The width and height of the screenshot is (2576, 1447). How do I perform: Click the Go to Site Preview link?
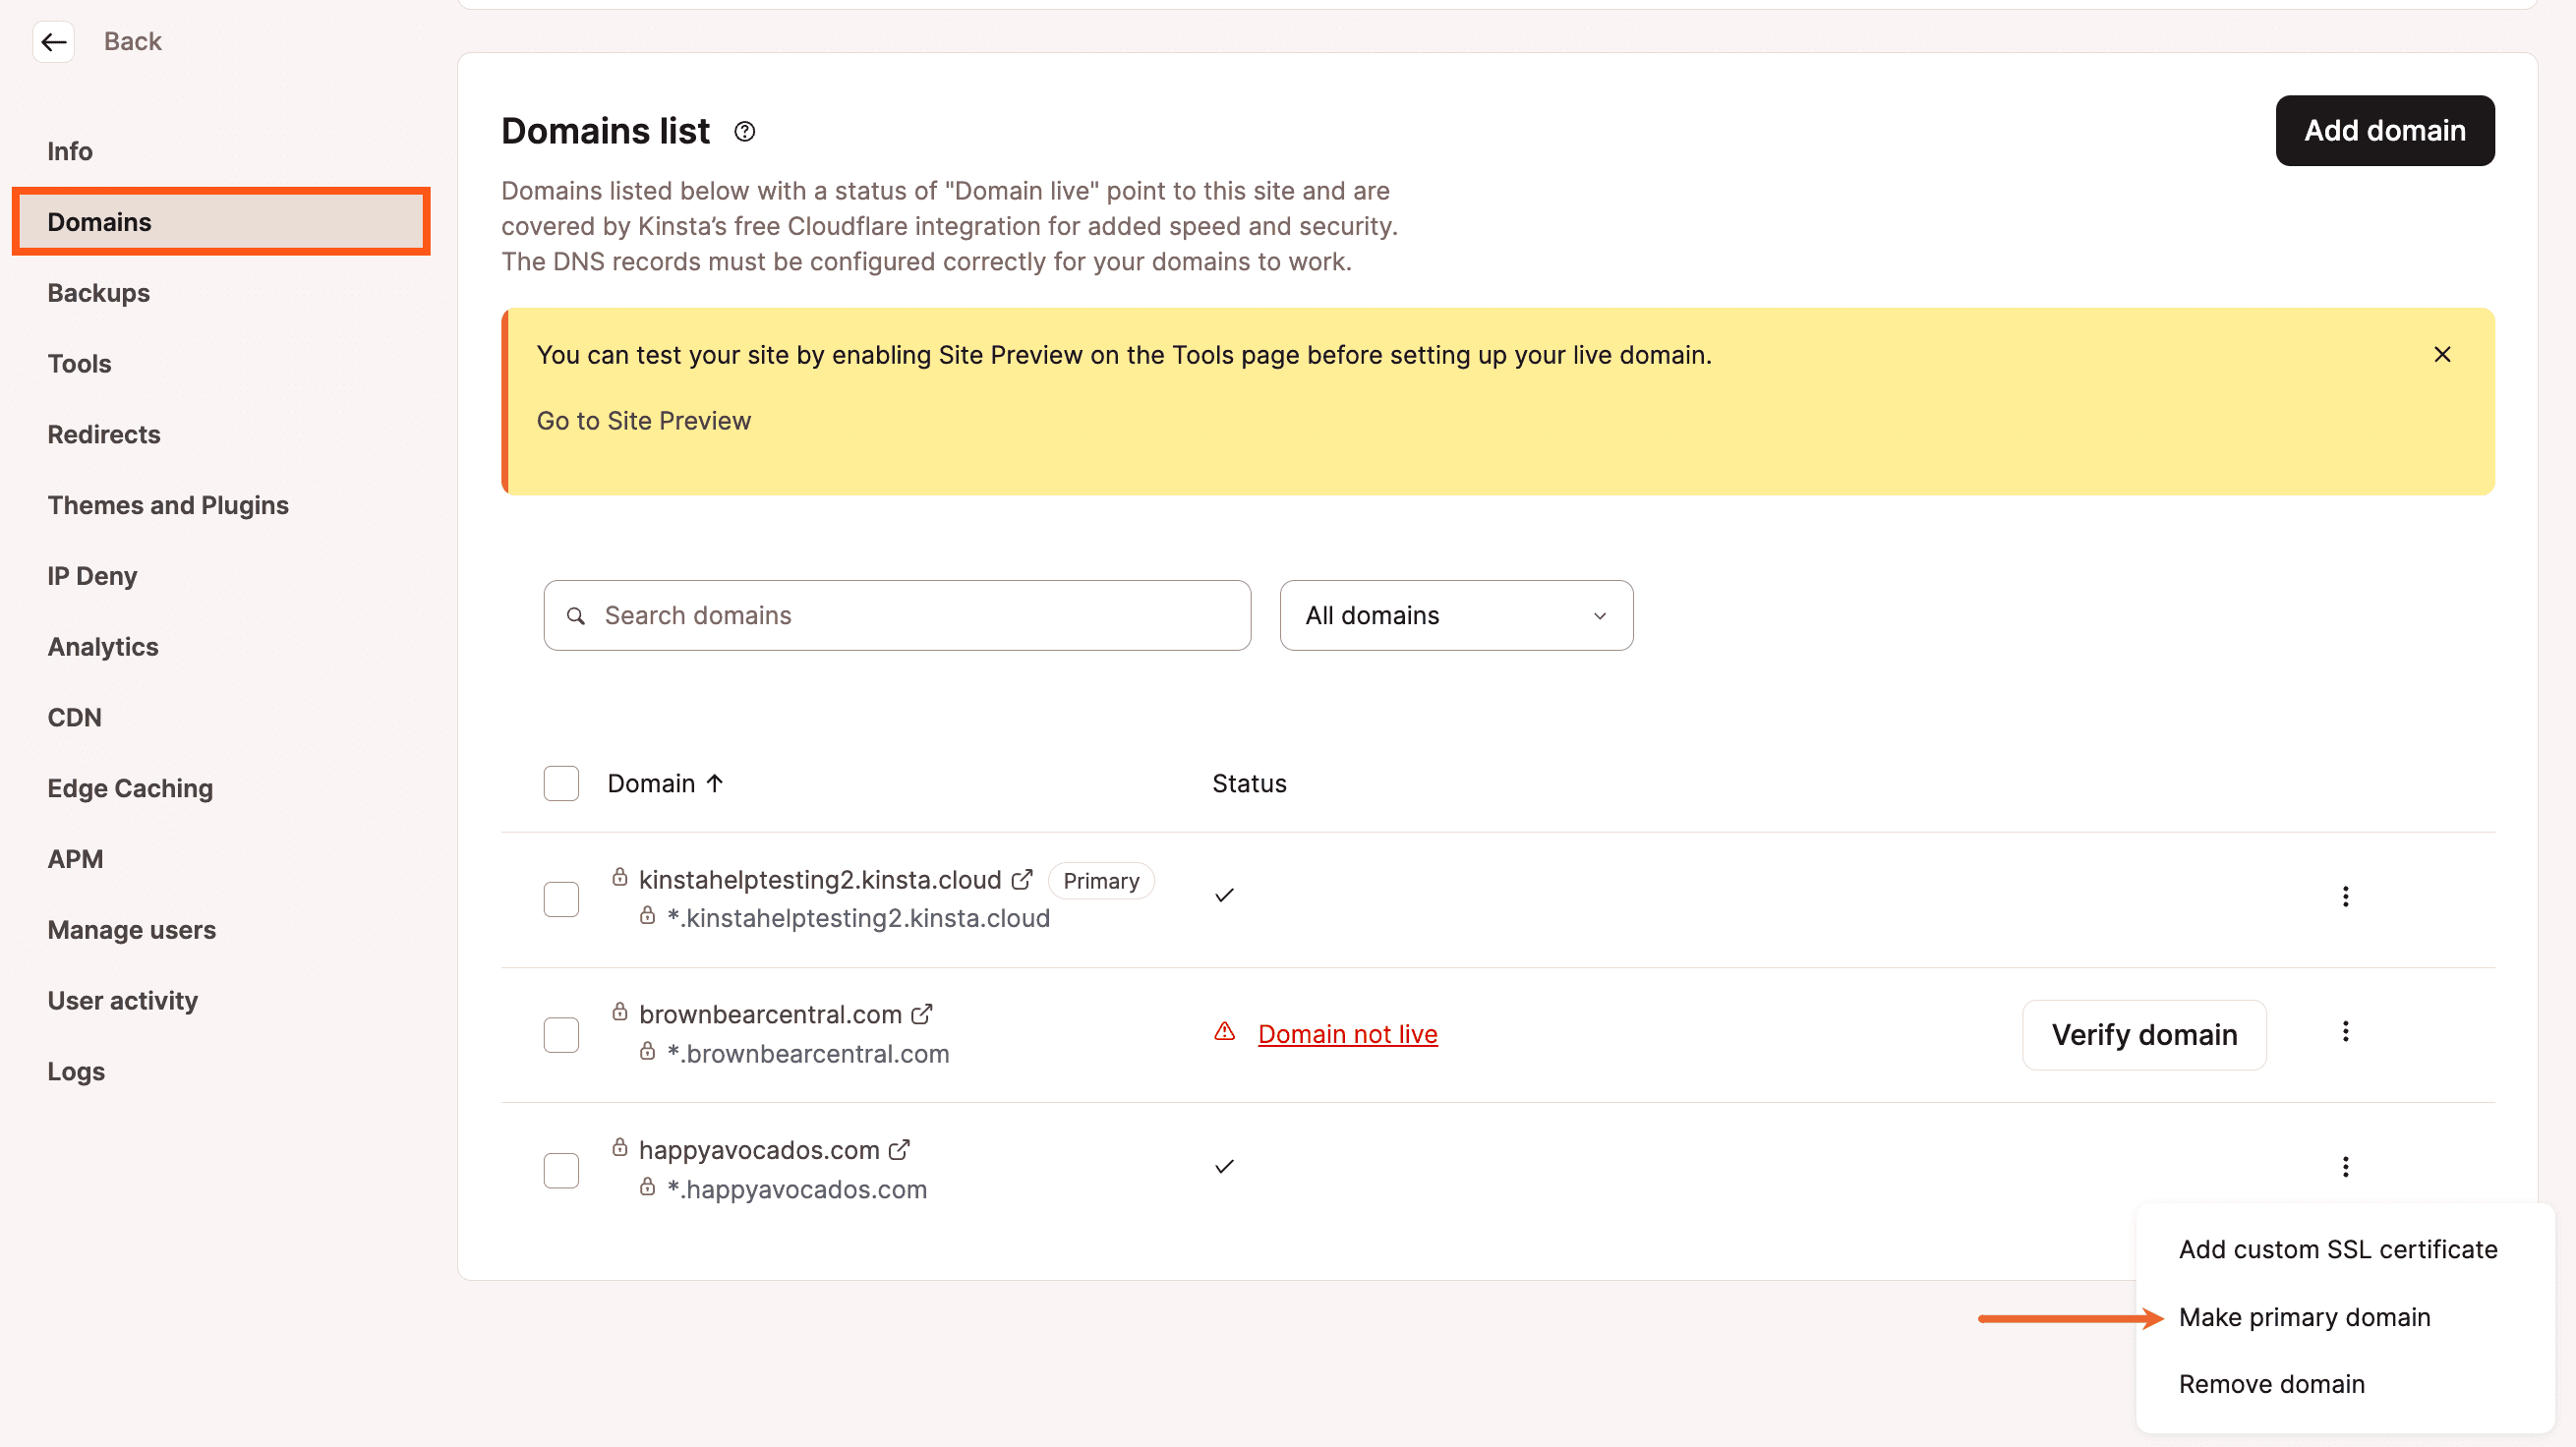coord(644,419)
